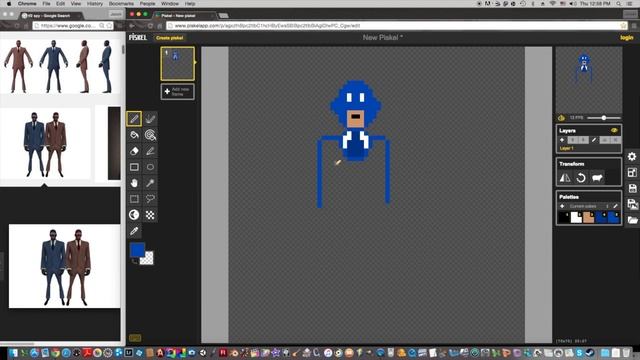Select the Move hand tool
The image size is (640, 360).
pos(134,183)
